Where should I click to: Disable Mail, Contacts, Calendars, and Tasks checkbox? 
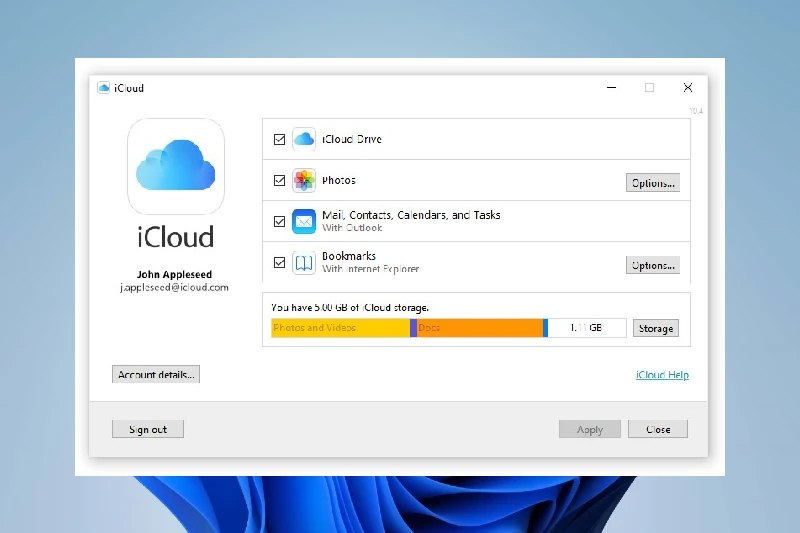tap(280, 222)
